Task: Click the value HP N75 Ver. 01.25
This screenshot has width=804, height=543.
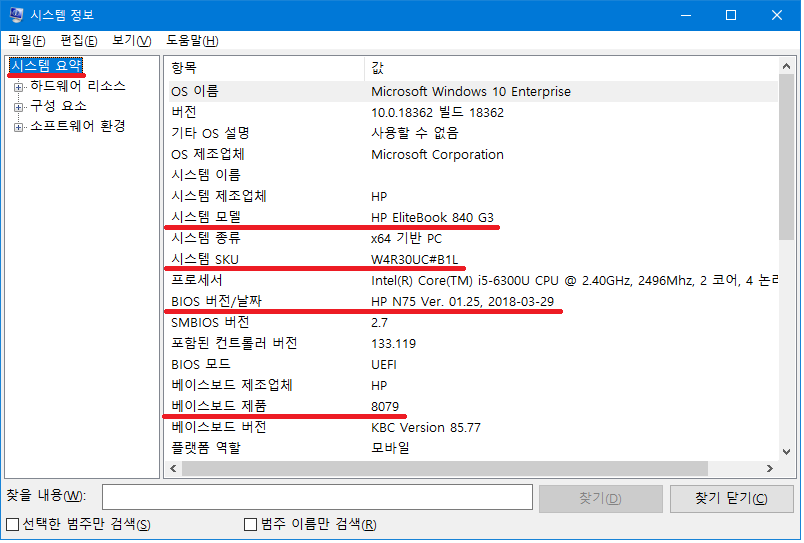Action: 463,301
